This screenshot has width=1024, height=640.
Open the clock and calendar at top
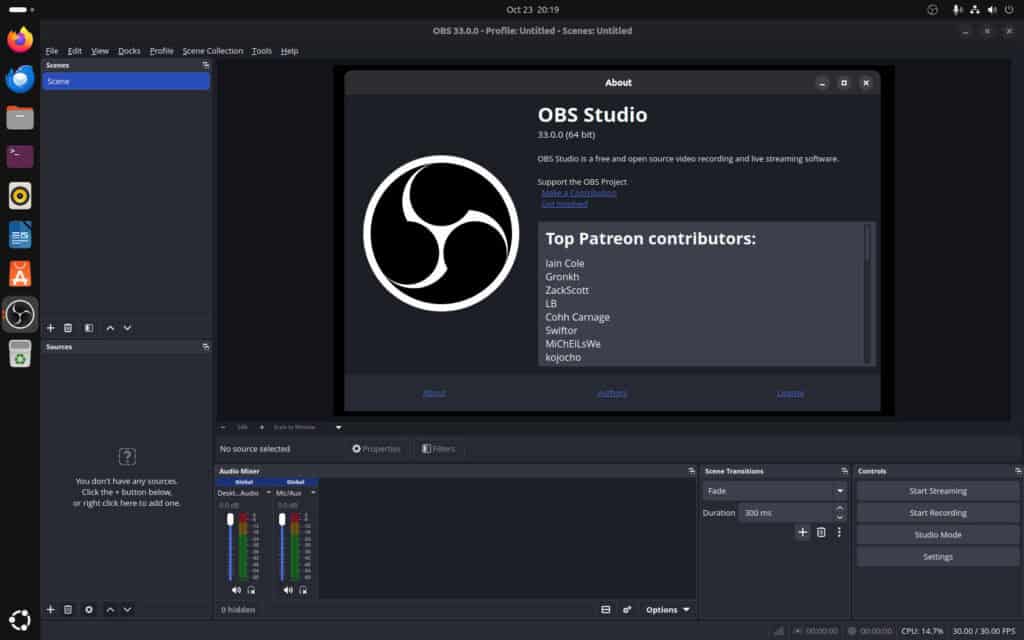(532, 10)
